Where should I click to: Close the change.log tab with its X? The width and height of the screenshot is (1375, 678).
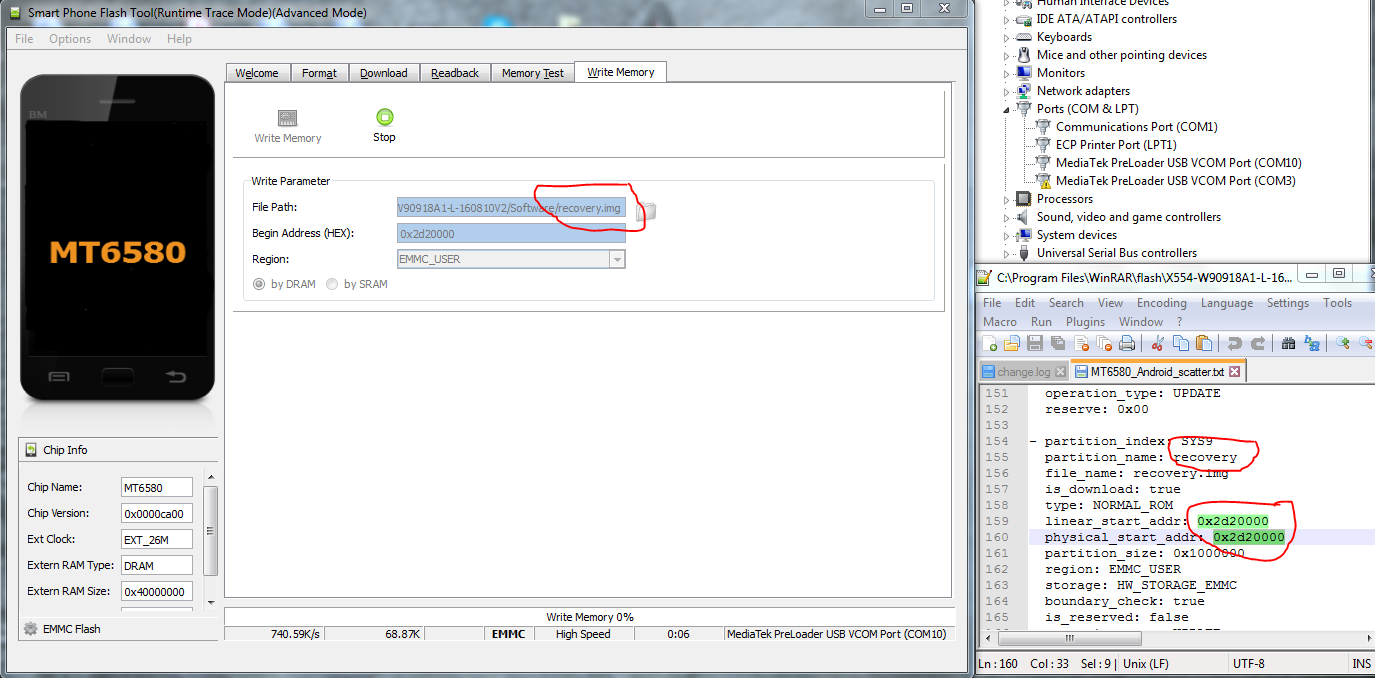coord(1060,372)
